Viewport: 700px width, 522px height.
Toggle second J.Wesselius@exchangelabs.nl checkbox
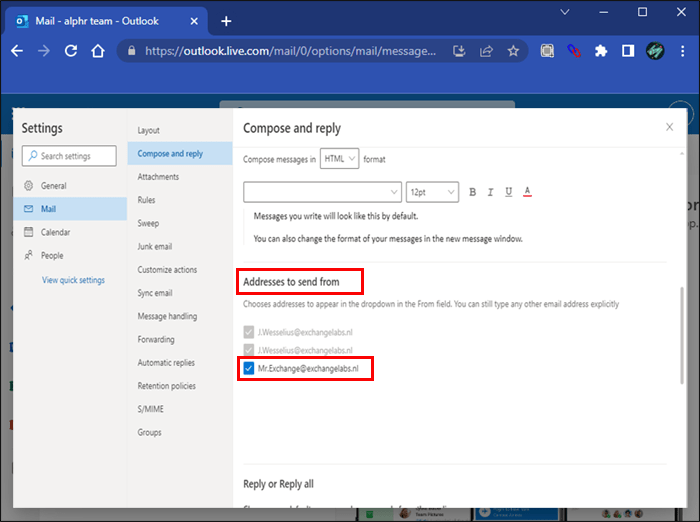[x=249, y=350]
